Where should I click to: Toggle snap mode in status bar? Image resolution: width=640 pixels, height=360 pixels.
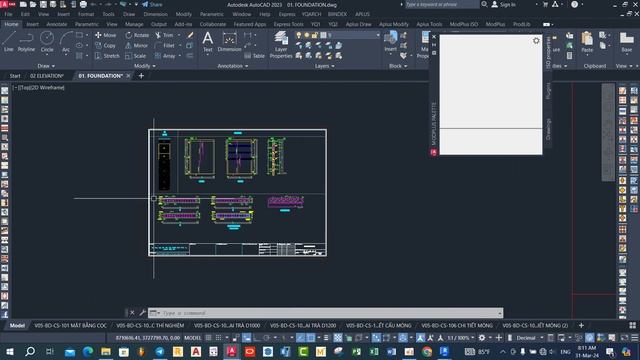pyautogui.click(x=218, y=338)
